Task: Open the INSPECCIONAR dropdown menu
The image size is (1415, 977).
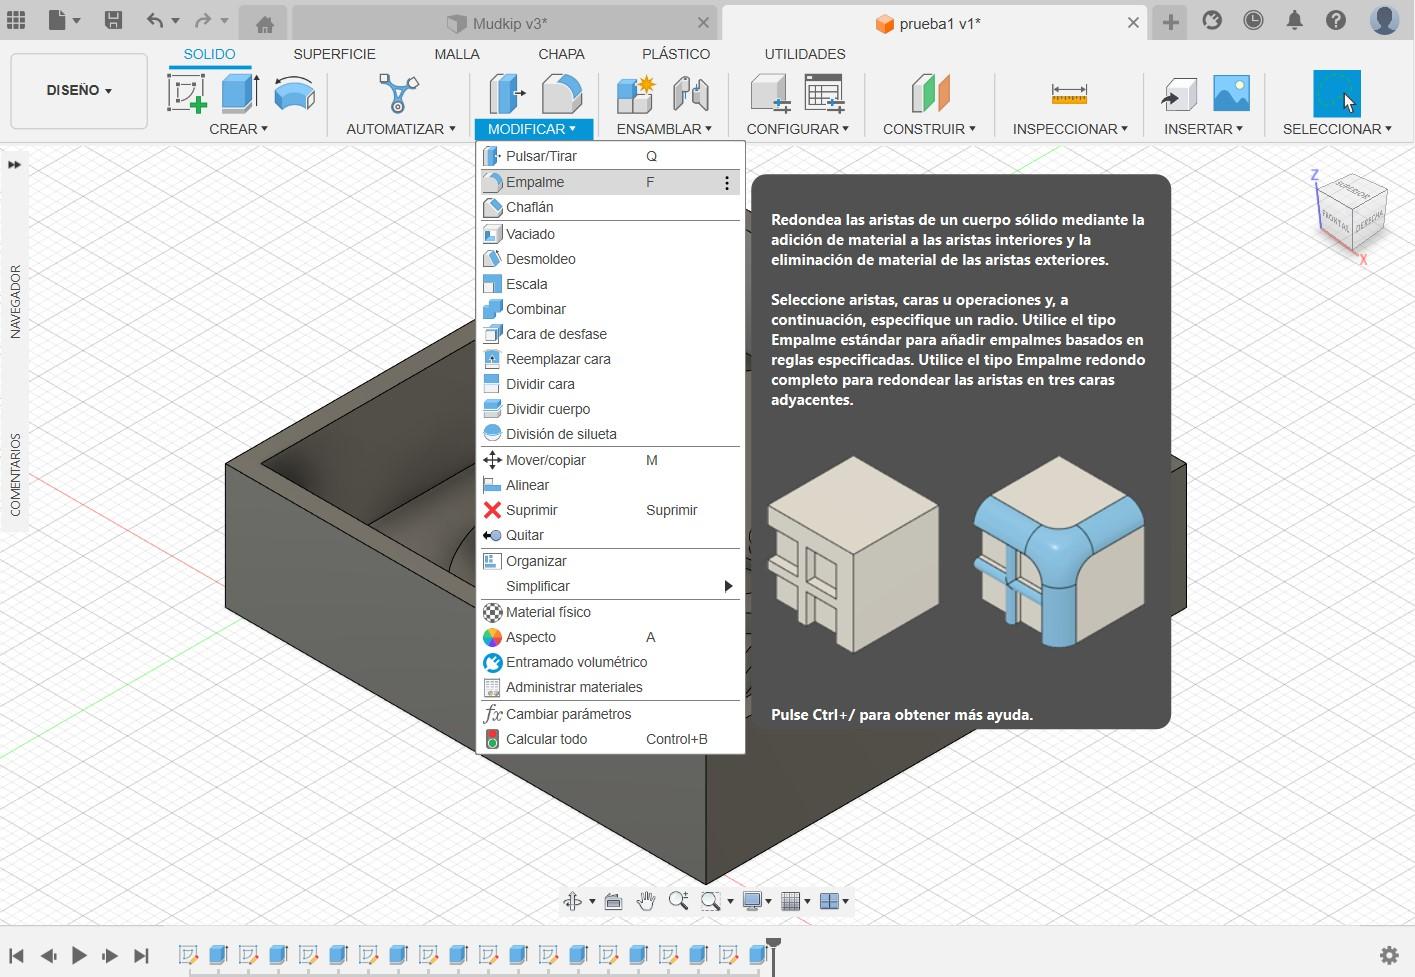Action: tap(1070, 129)
